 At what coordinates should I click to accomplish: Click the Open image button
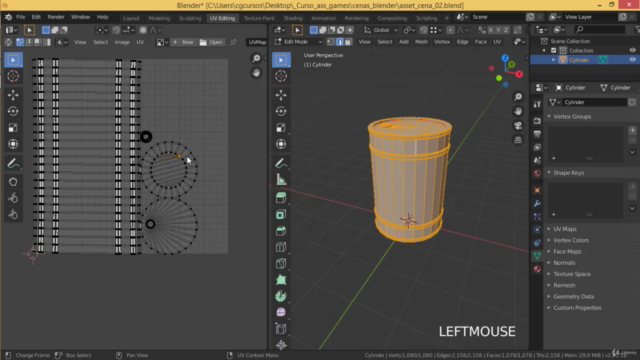pyautogui.click(x=211, y=42)
